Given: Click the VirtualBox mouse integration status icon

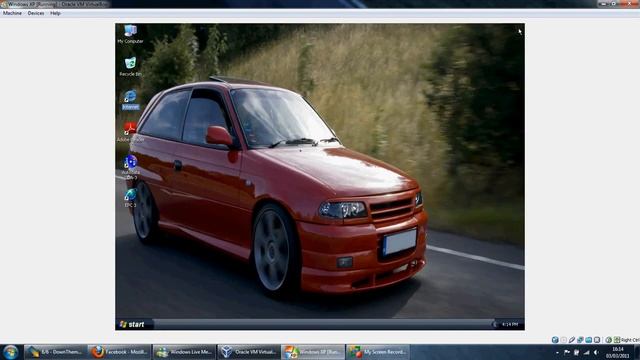Looking at the screenshot, I should 609,340.
